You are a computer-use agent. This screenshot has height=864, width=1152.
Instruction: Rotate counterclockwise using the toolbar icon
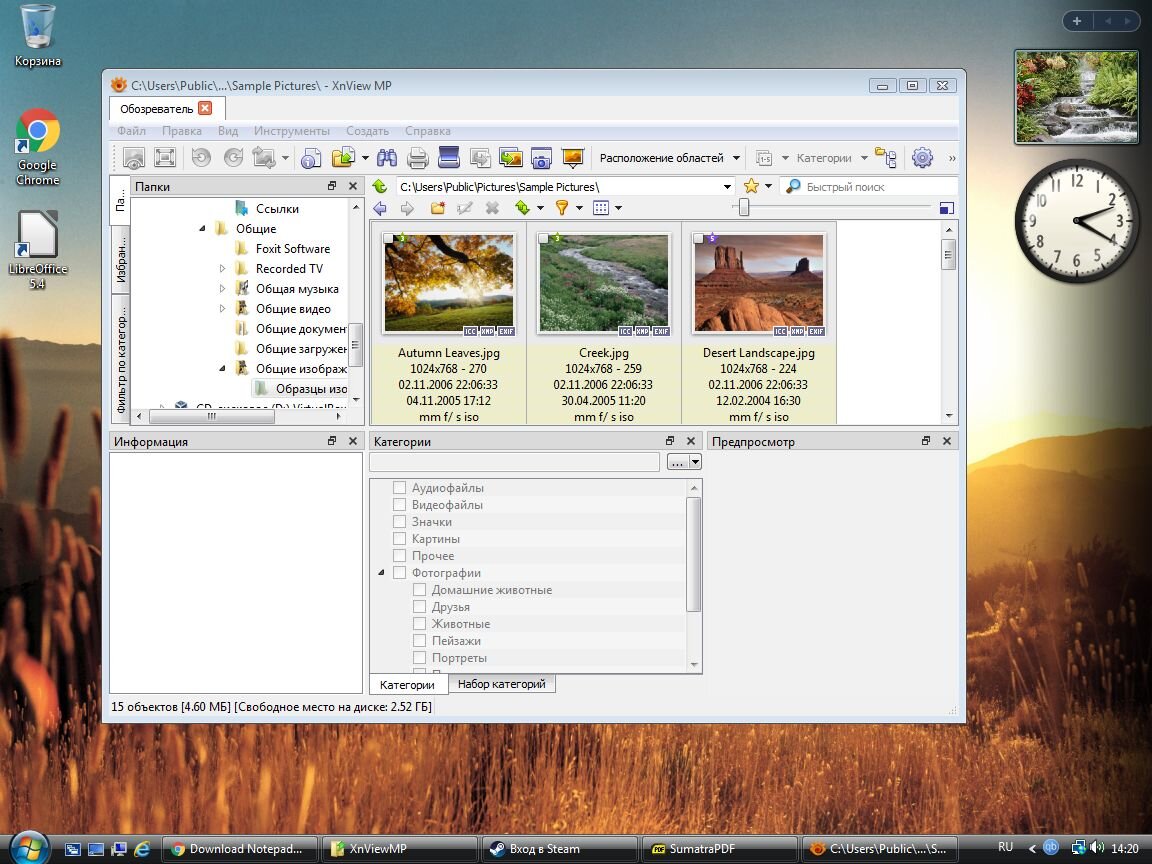point(201,158)
